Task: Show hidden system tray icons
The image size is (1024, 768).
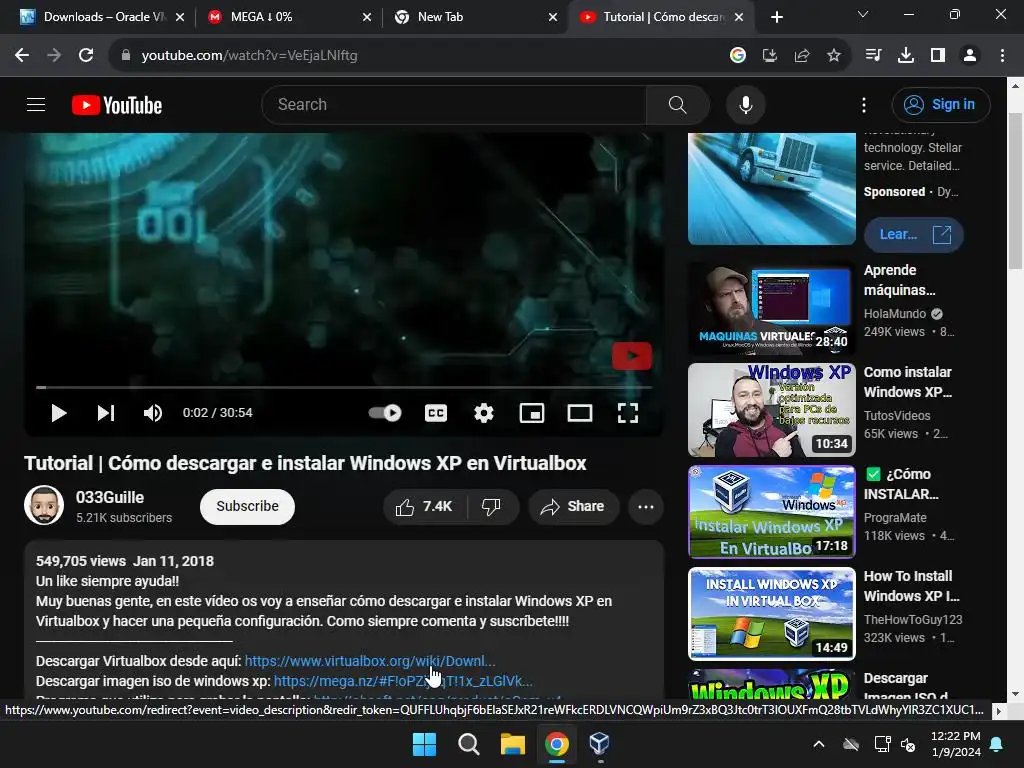Action: tap(818, 744)
